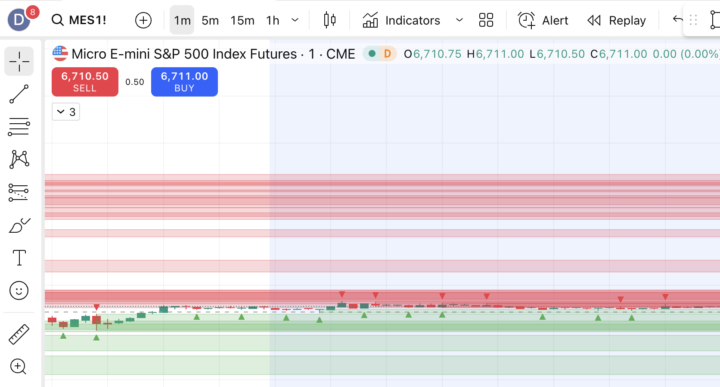Click the red 6,710.50 SELL button
Viewport: 720px width, 387px height.
pos(85,82)
